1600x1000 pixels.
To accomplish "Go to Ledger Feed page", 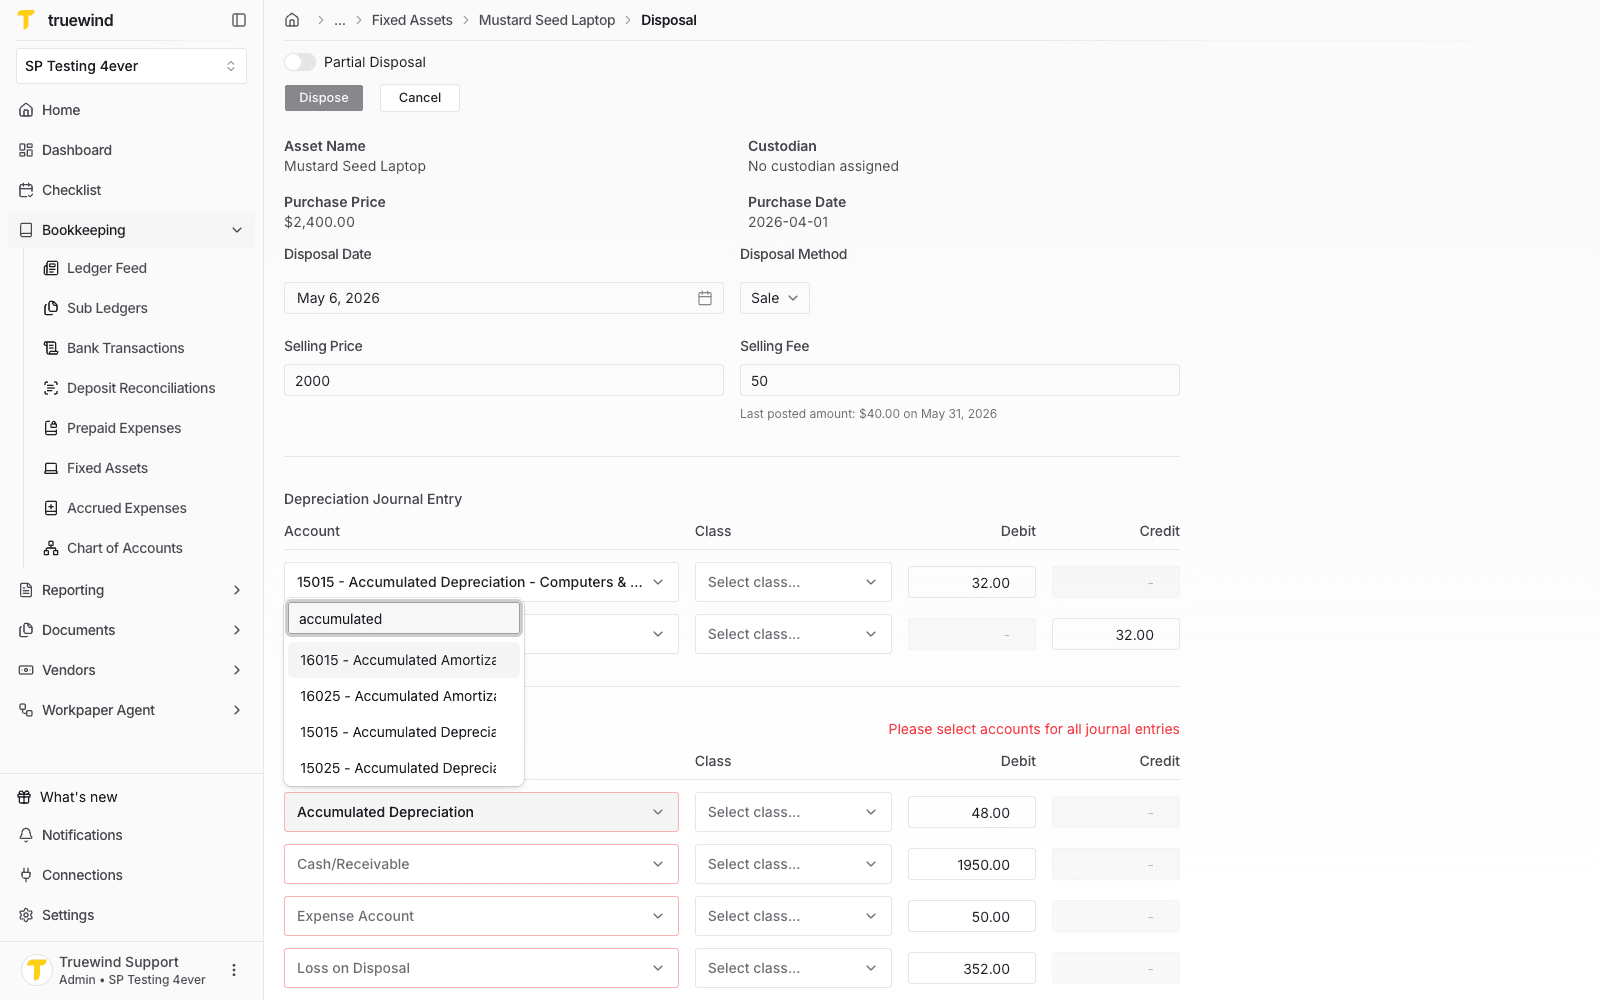I will pyautogui.click(x=107, y=268).
